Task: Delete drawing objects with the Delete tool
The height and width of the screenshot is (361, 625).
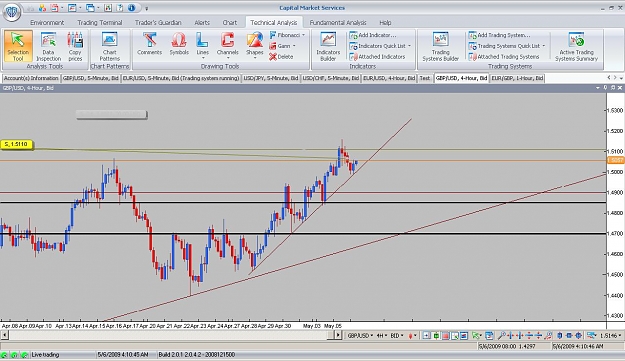Action: pos(281,57)
